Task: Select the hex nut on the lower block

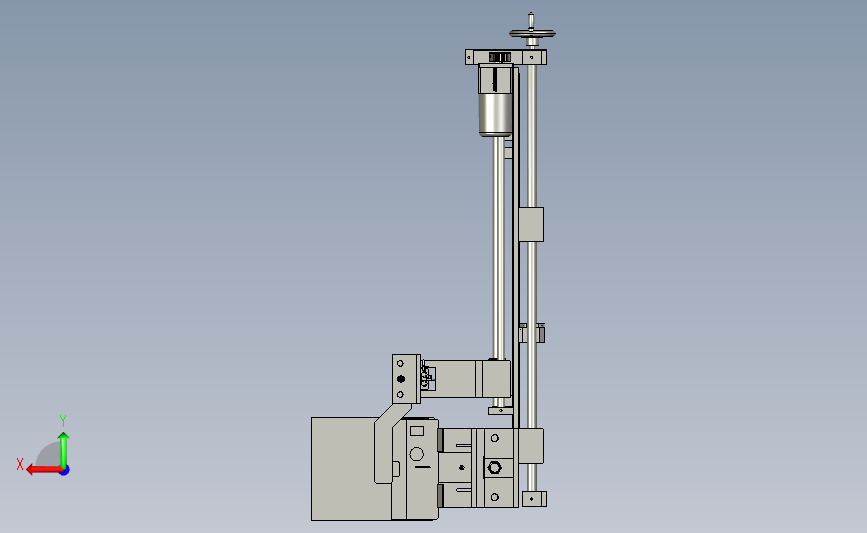Action: tap(494, 468)
